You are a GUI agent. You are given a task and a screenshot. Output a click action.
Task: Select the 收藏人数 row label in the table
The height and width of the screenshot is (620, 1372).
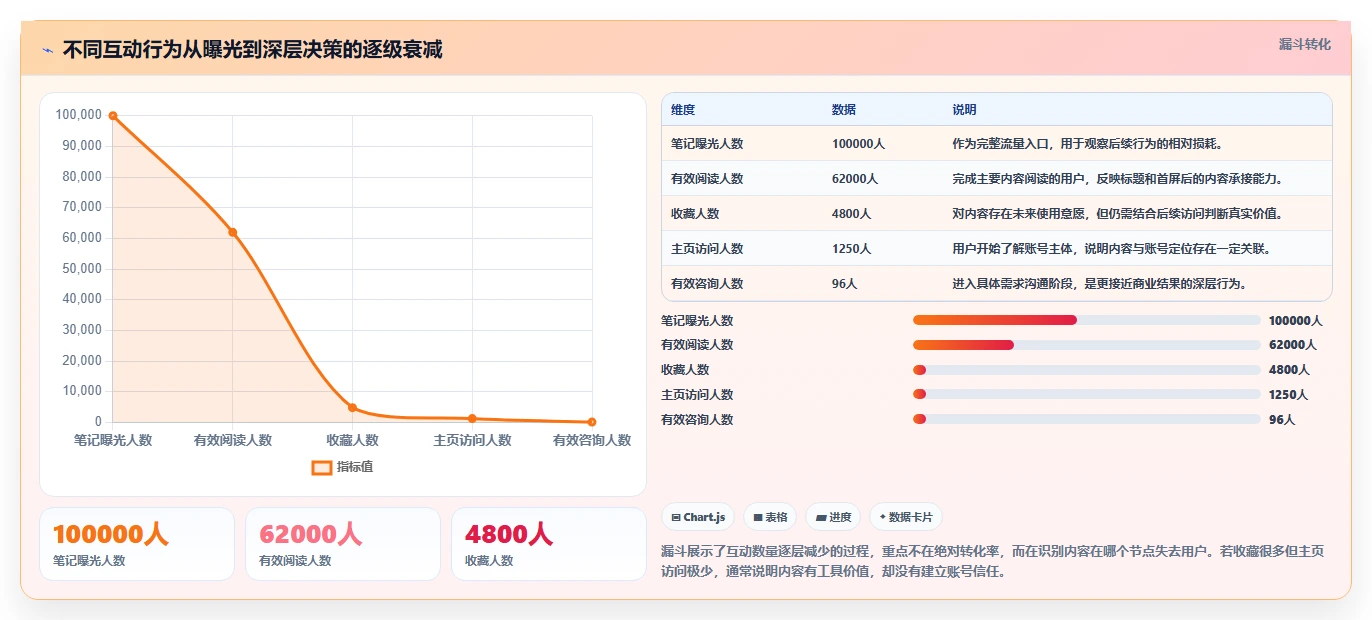pyautogui.click(x=695, y=214)
